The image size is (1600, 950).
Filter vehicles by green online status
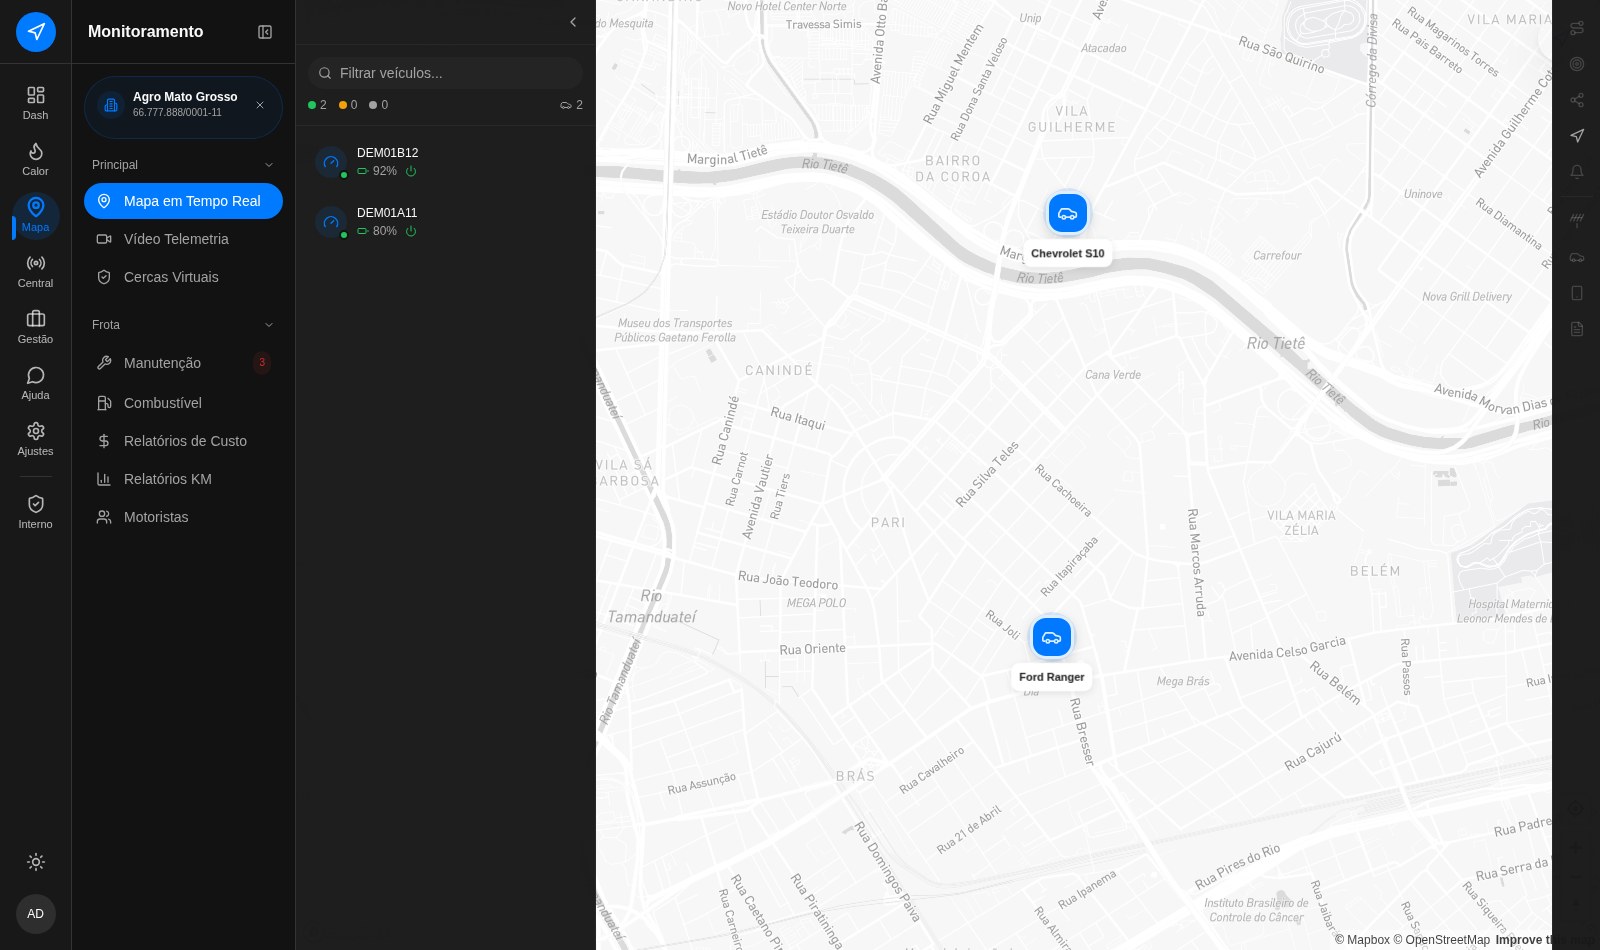point(317,105)
